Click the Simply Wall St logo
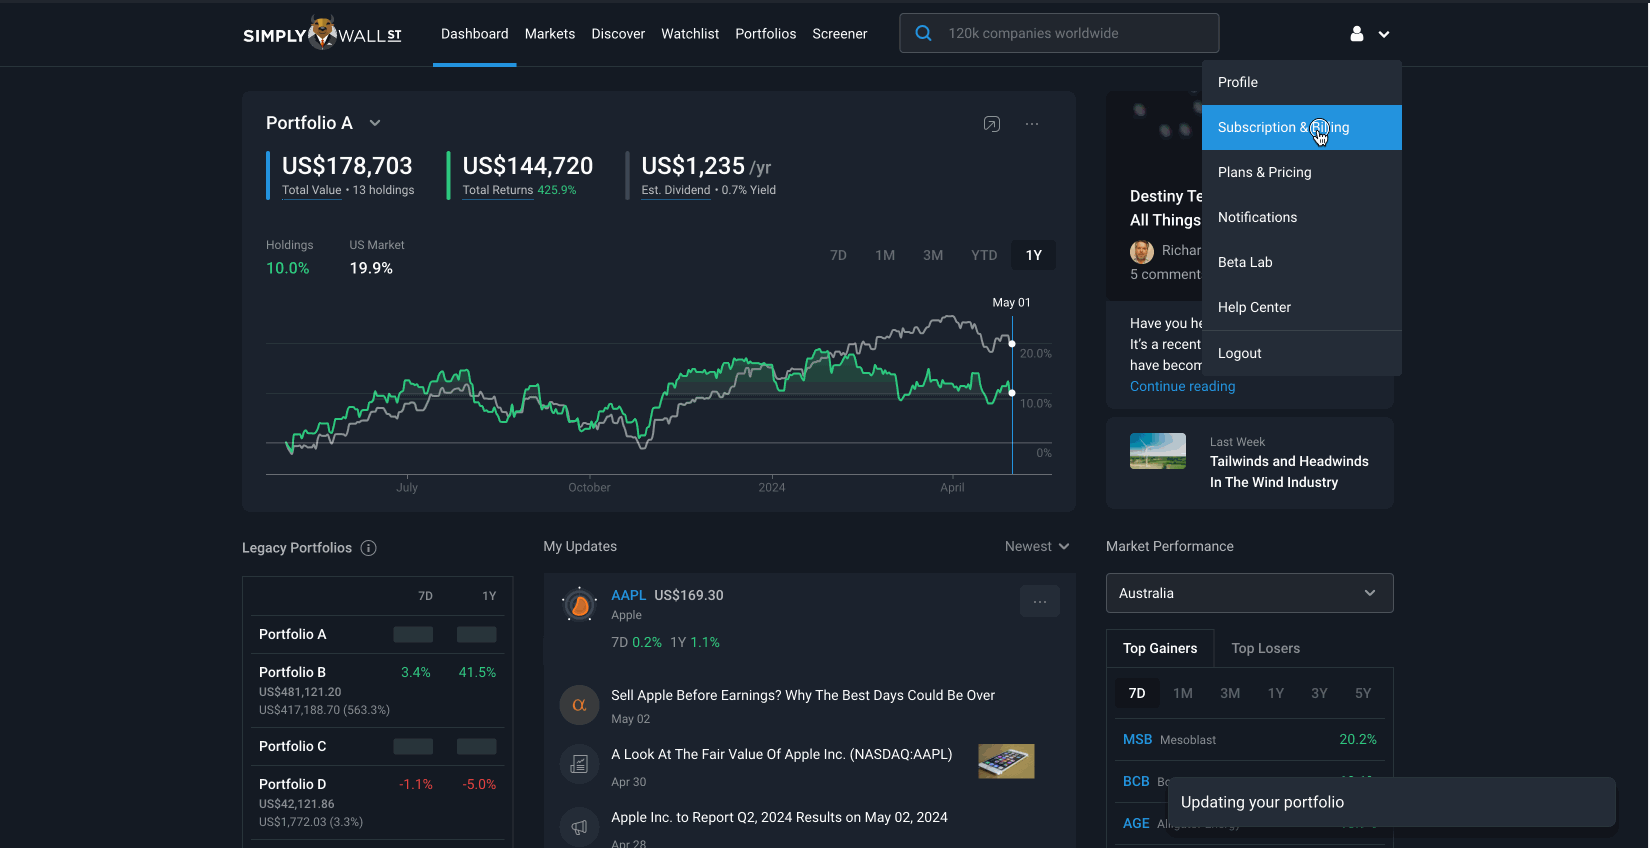 (322, 34)
